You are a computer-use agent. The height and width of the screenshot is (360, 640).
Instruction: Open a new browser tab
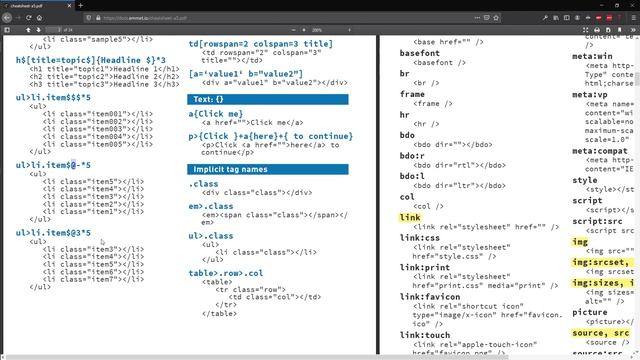[x=80, y=6]
